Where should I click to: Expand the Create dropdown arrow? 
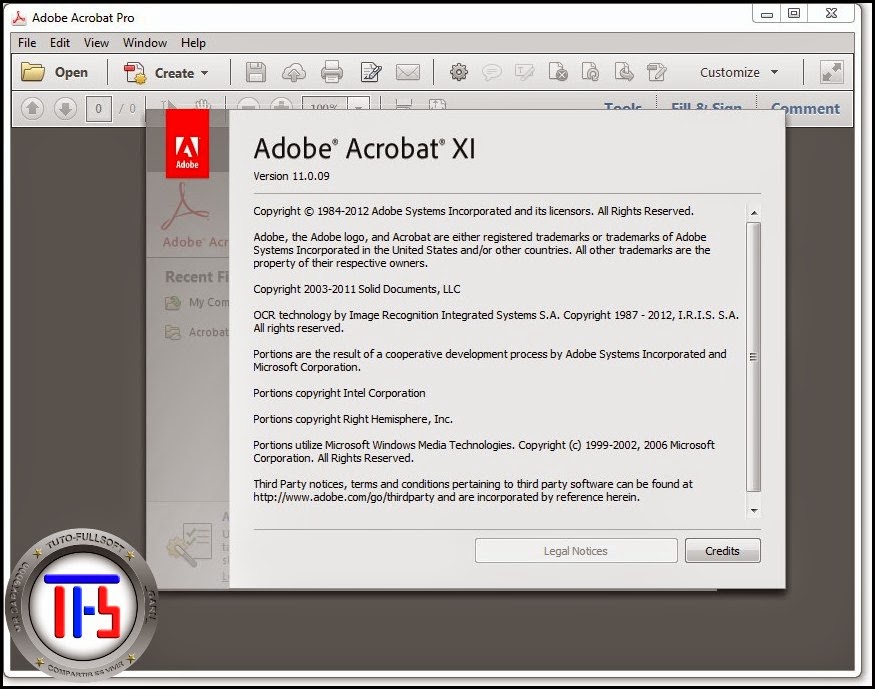pos(204,73)
